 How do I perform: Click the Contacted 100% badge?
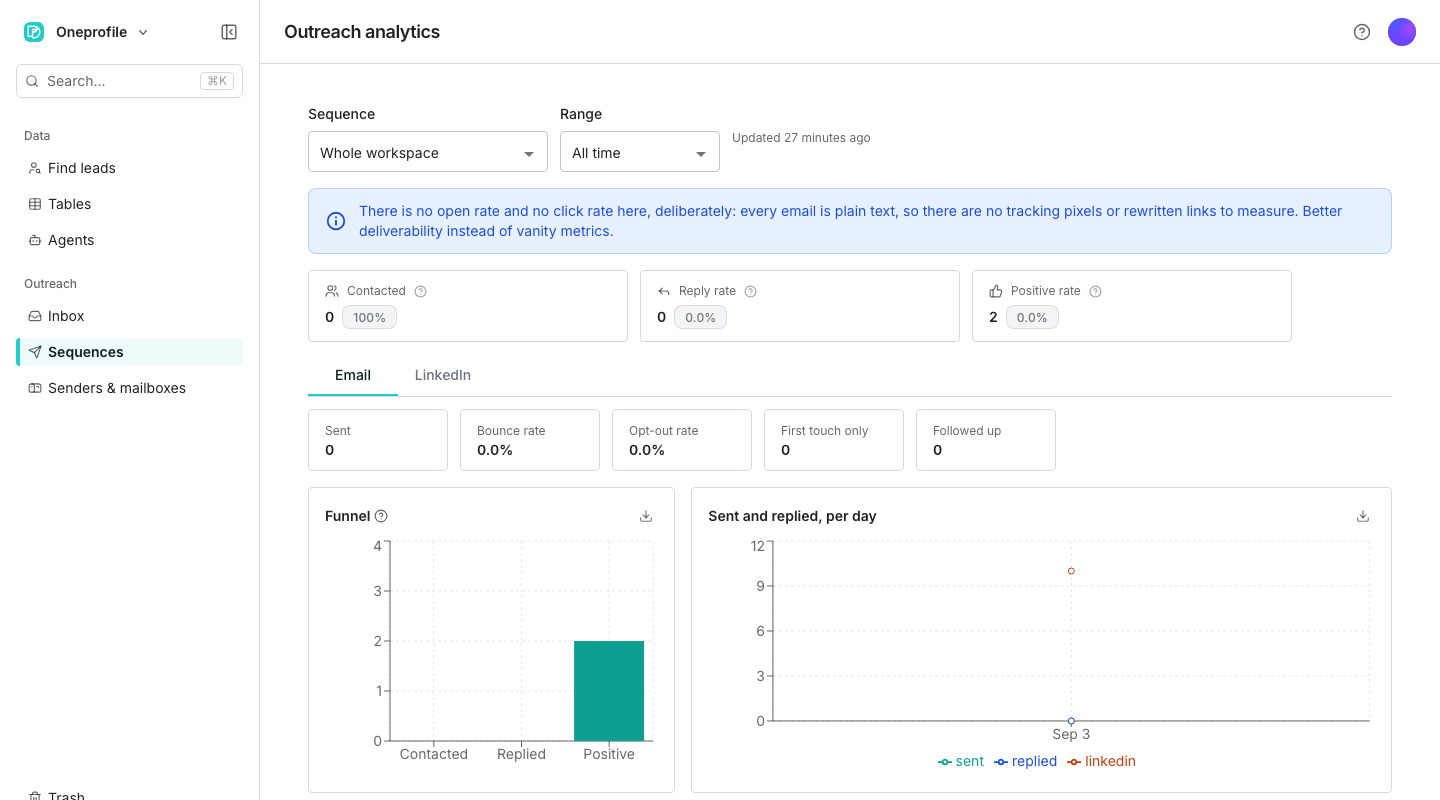(x=370, y=317)
